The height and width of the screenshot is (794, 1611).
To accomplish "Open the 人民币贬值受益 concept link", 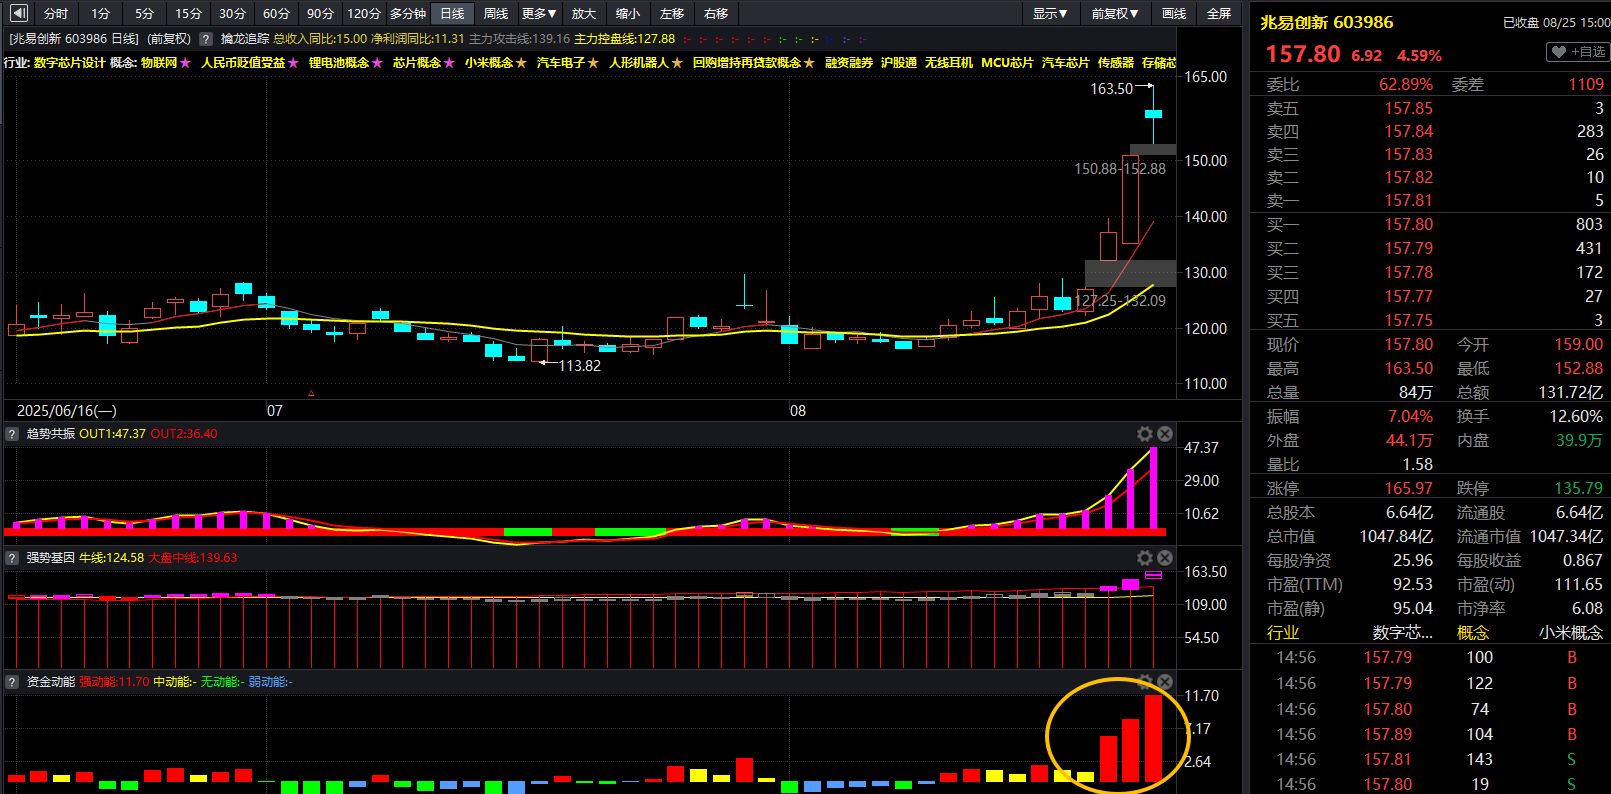I will [x=243, y=63].
